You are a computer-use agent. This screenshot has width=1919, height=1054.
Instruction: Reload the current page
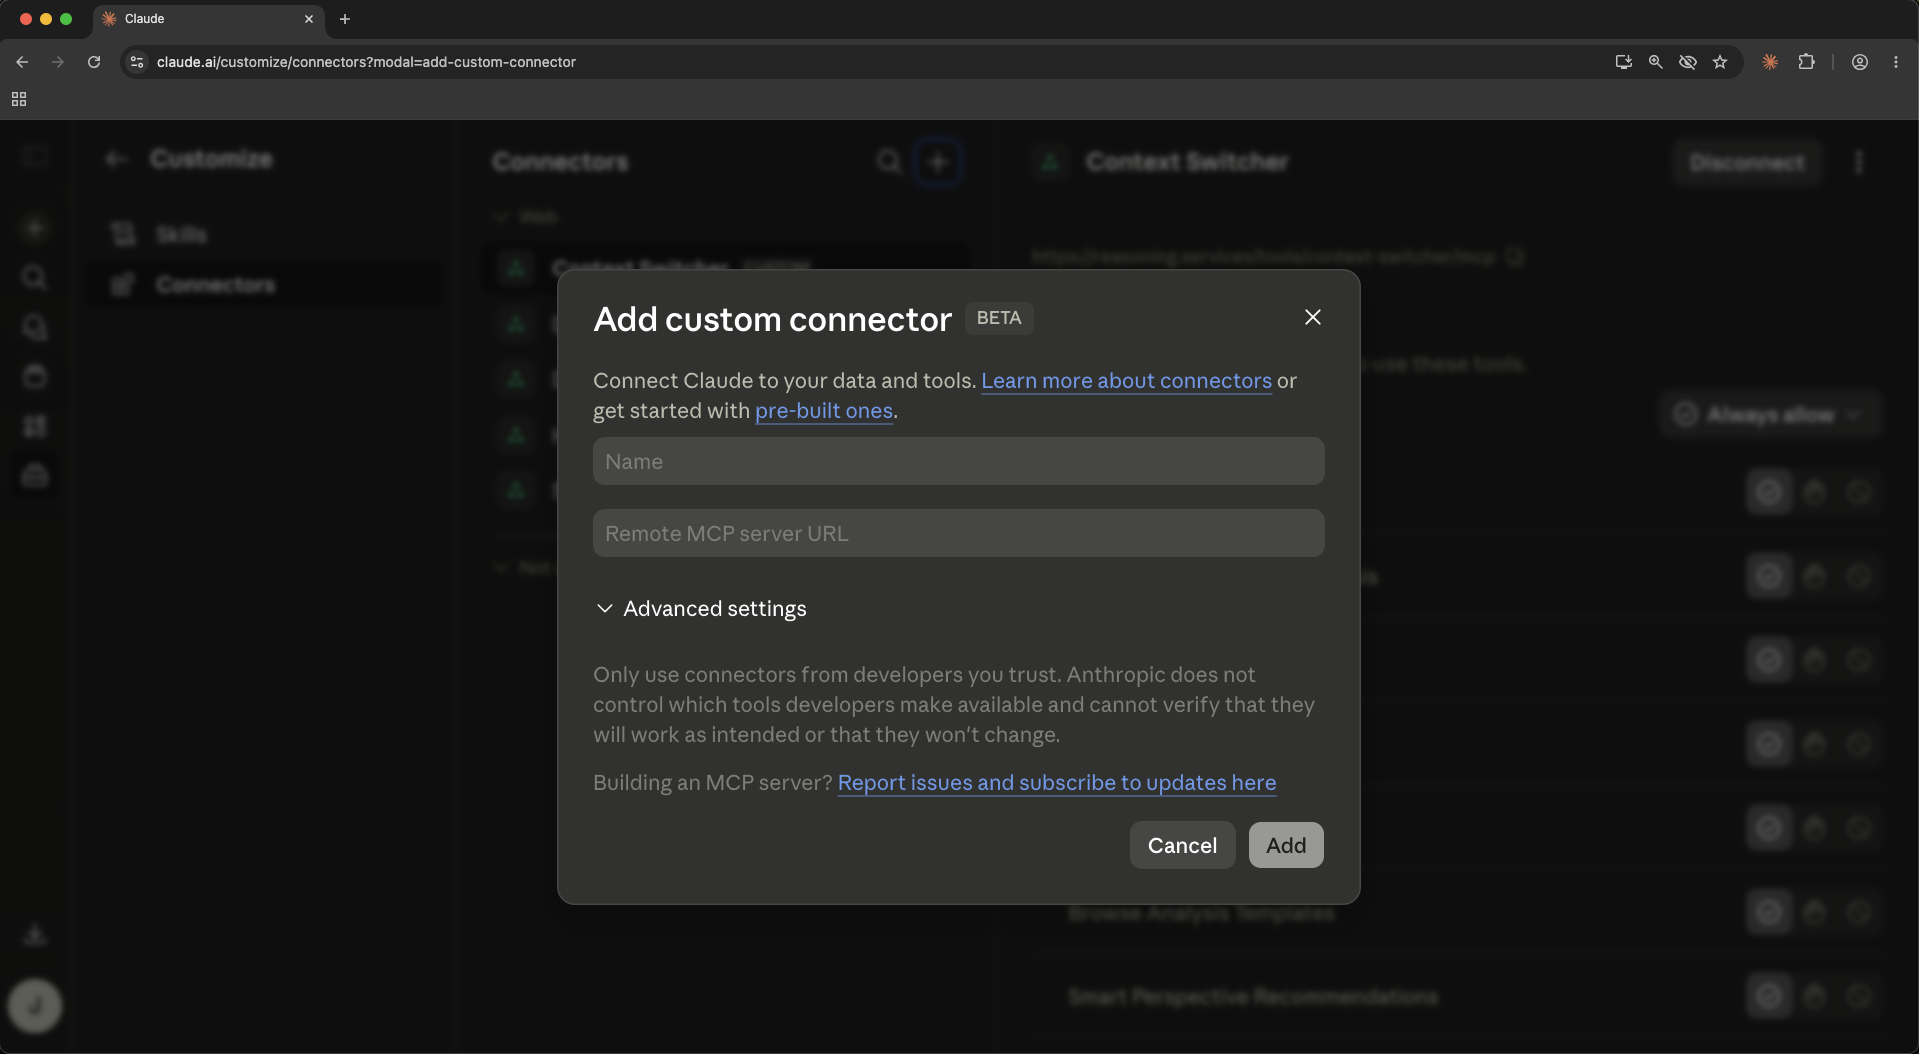click(x=94, y=62)
